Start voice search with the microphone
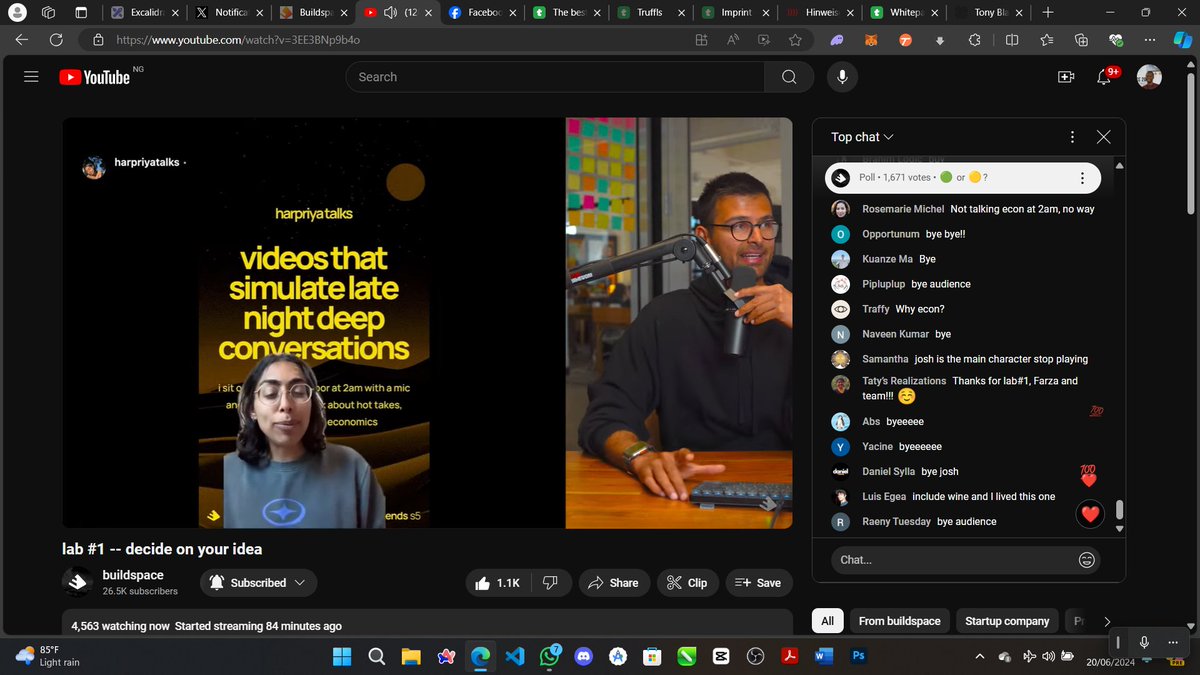Viewport: 1200px width, 675px height. [x=843, y=77]
